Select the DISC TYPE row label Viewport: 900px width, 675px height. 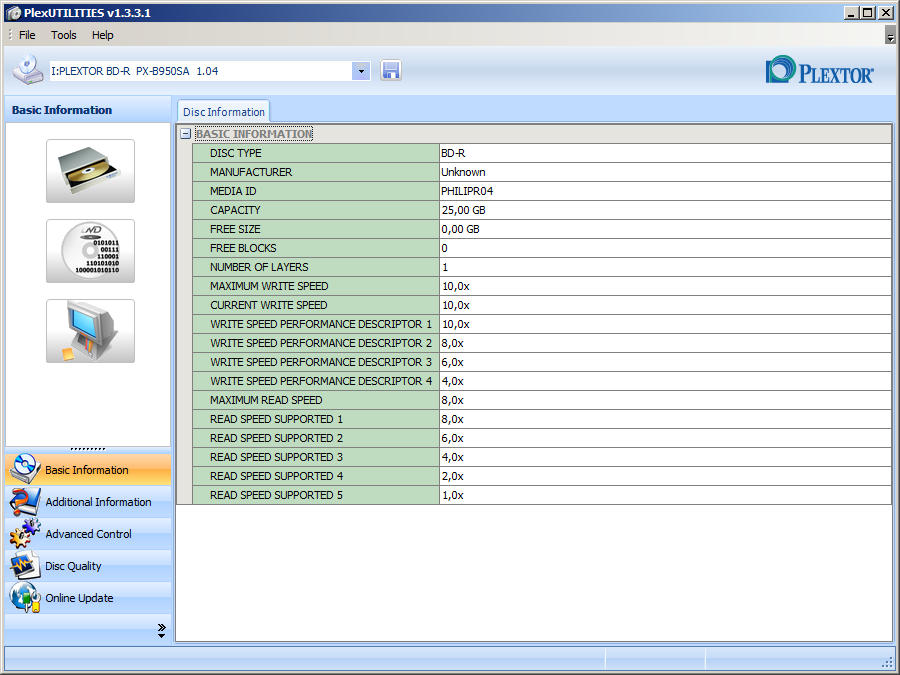235,153
